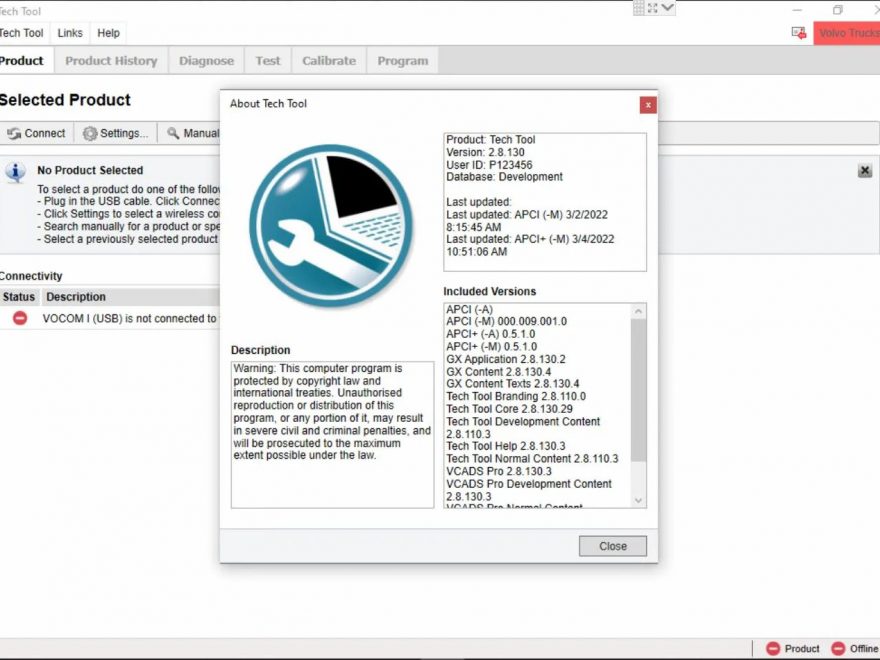Select 'APCI (-M) 000.009.001.0' entry
880x660 pixels.
click(x=506, y=322)
